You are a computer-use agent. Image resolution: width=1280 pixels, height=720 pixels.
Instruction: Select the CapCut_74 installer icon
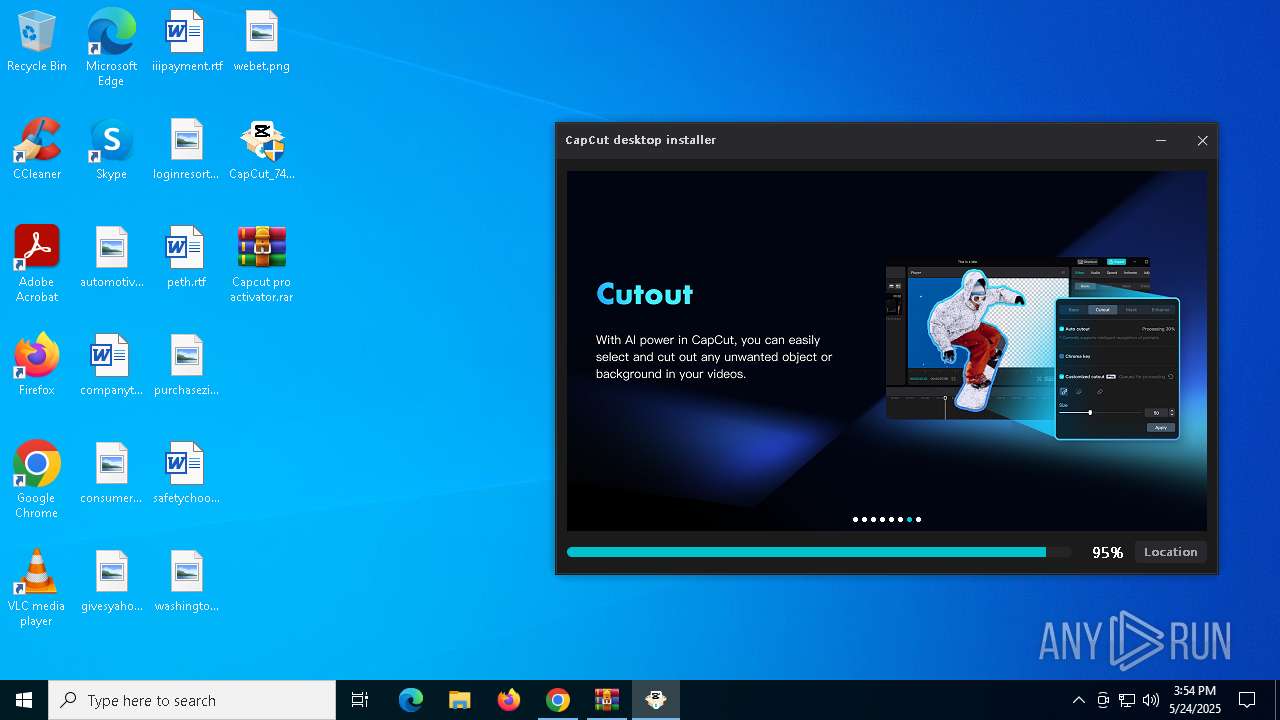[261, 149]
